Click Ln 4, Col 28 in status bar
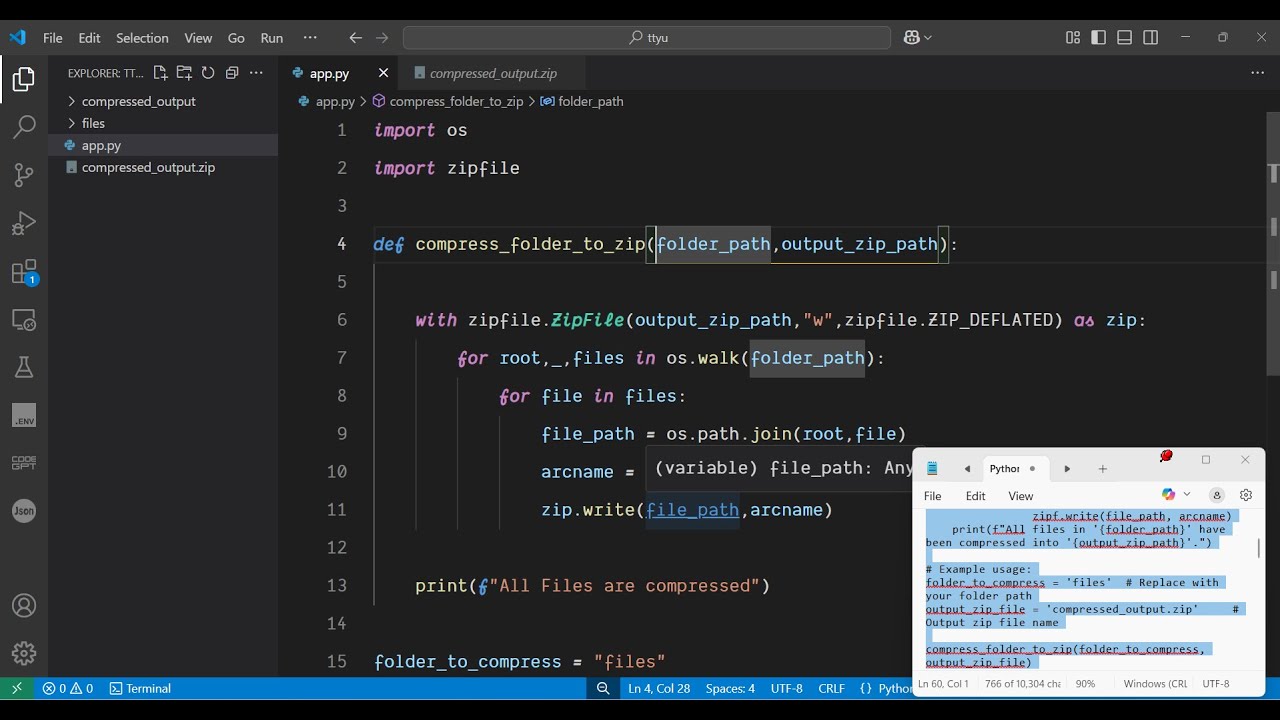Screen dimensions: 1280x720 point(659,688)
